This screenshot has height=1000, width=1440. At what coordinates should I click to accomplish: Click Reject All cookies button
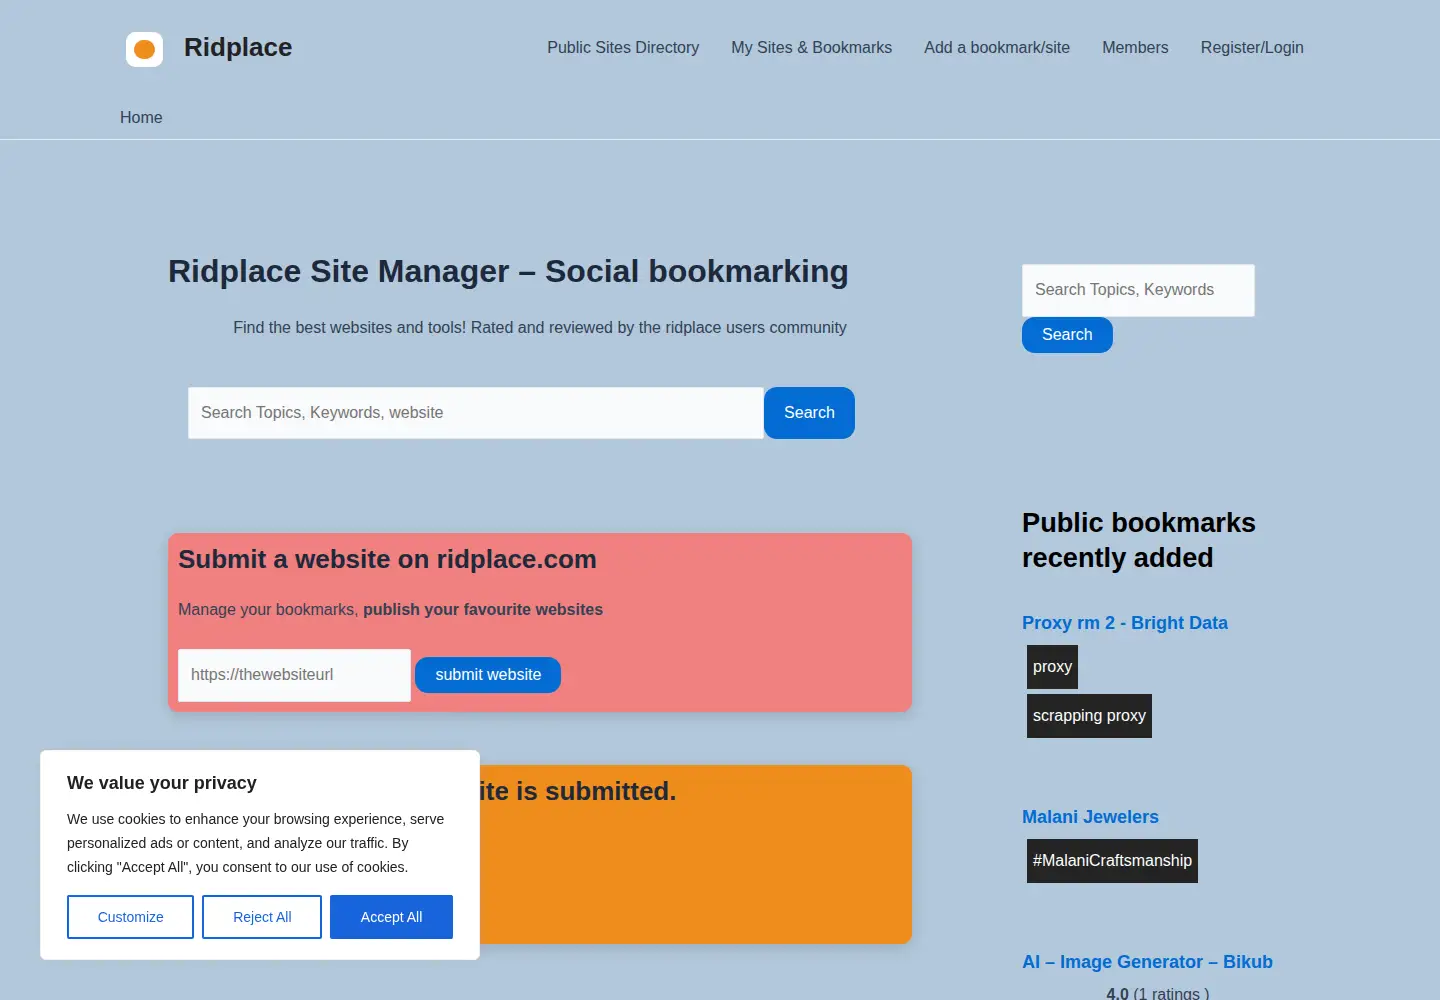click(262, 917)
